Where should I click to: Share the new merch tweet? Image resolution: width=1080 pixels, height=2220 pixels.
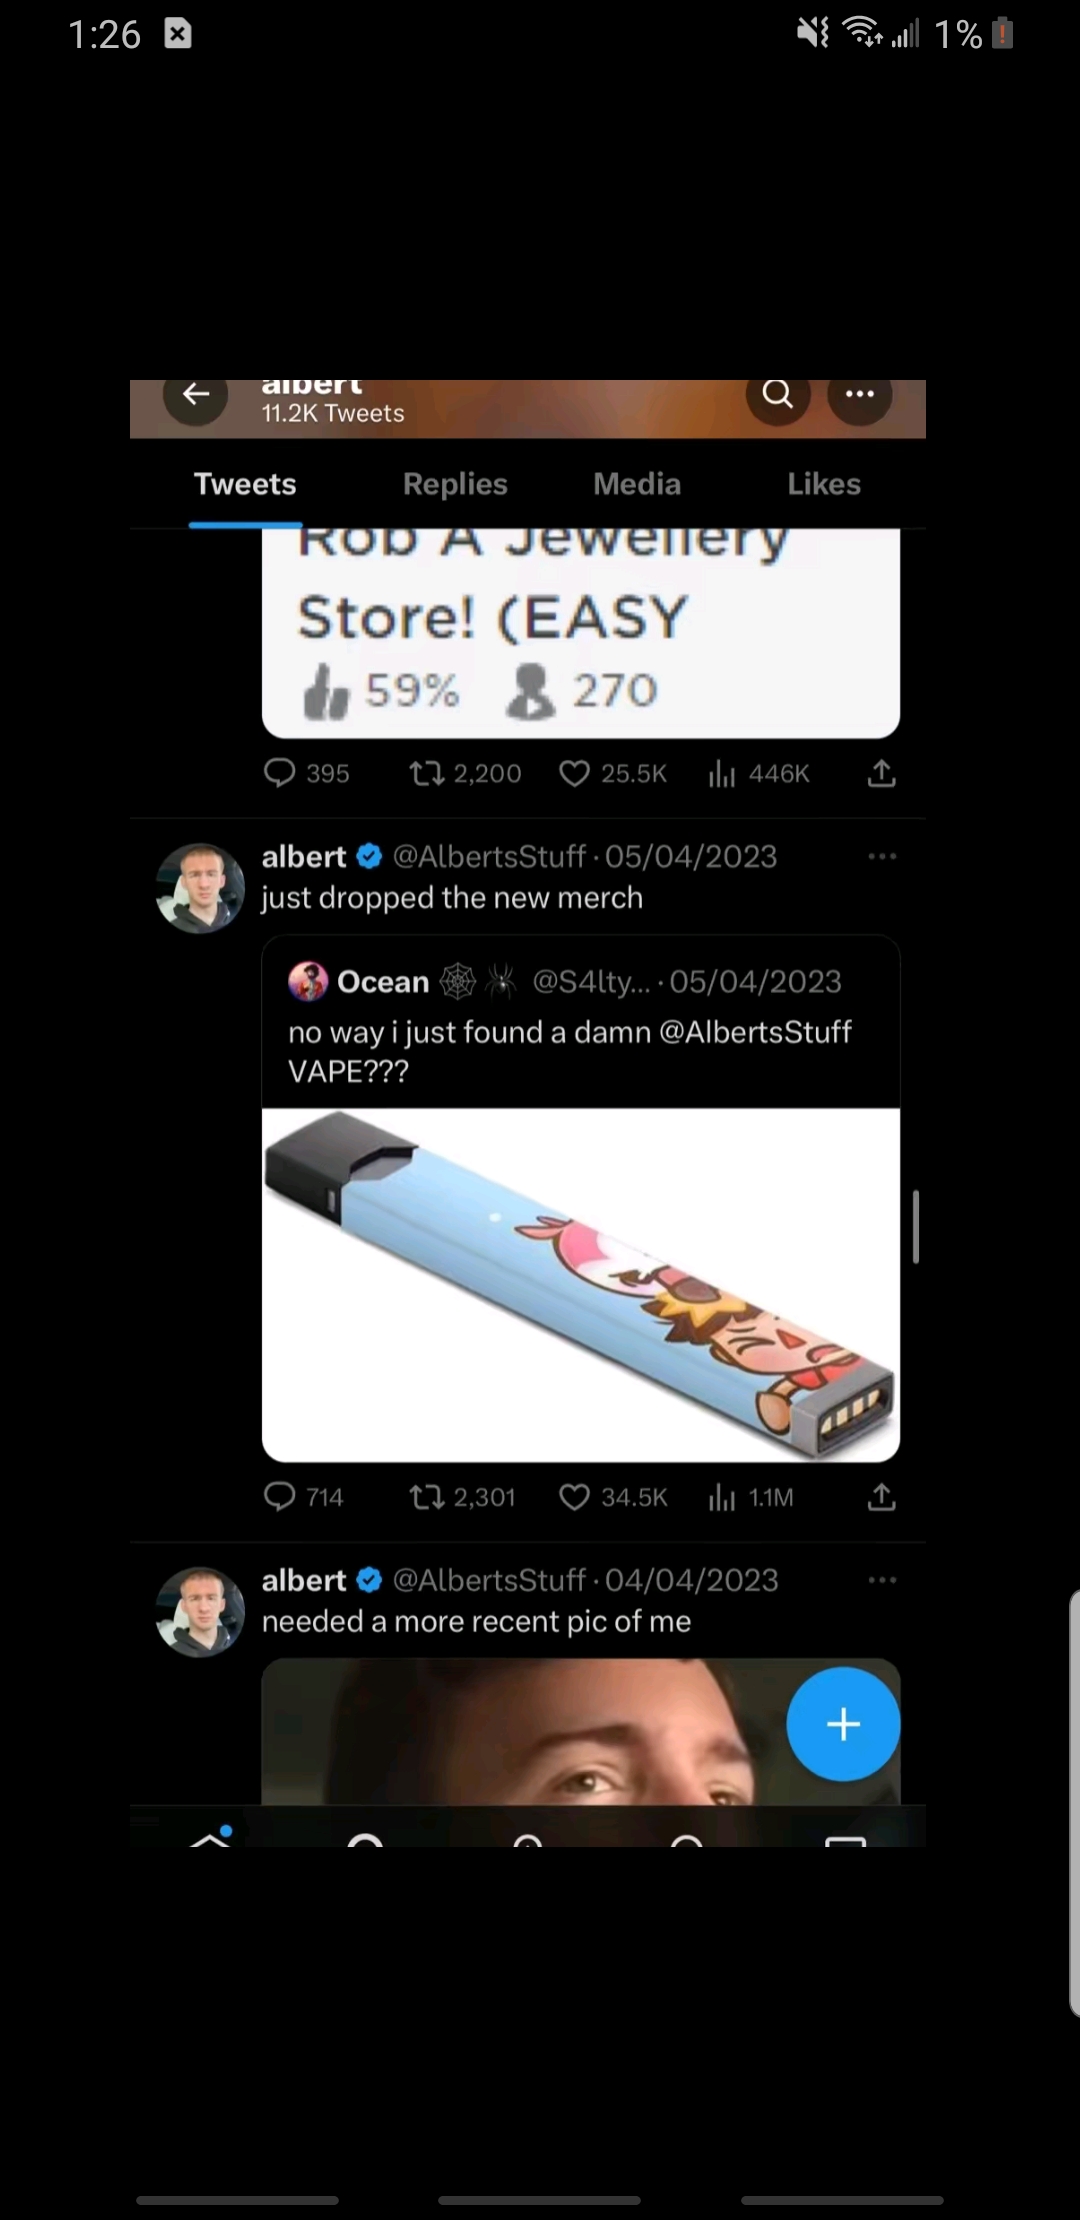[881, 1497]
